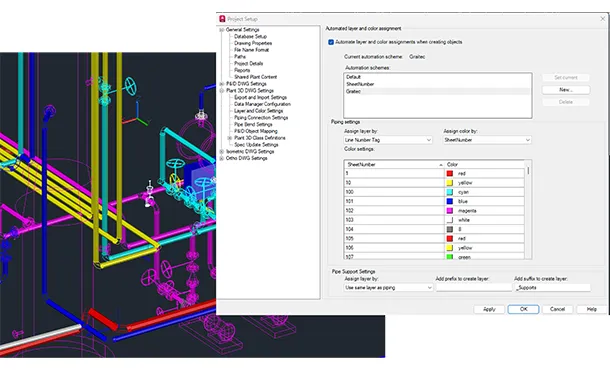Select Database Setup in the tree
Screen dimensions: 610x370
pyautogui.click(x=250, y=36)
